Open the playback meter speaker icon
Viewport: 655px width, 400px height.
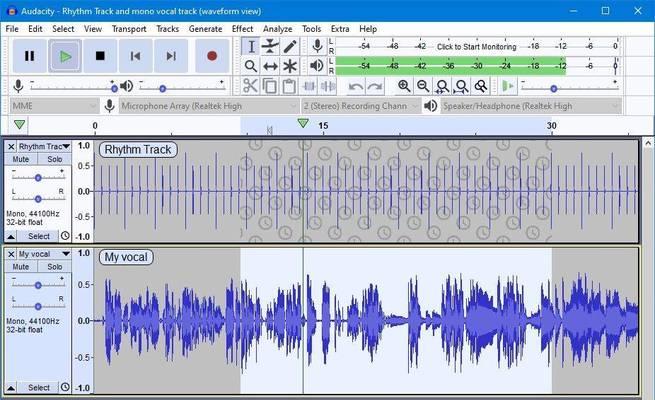tap(317, 66)
